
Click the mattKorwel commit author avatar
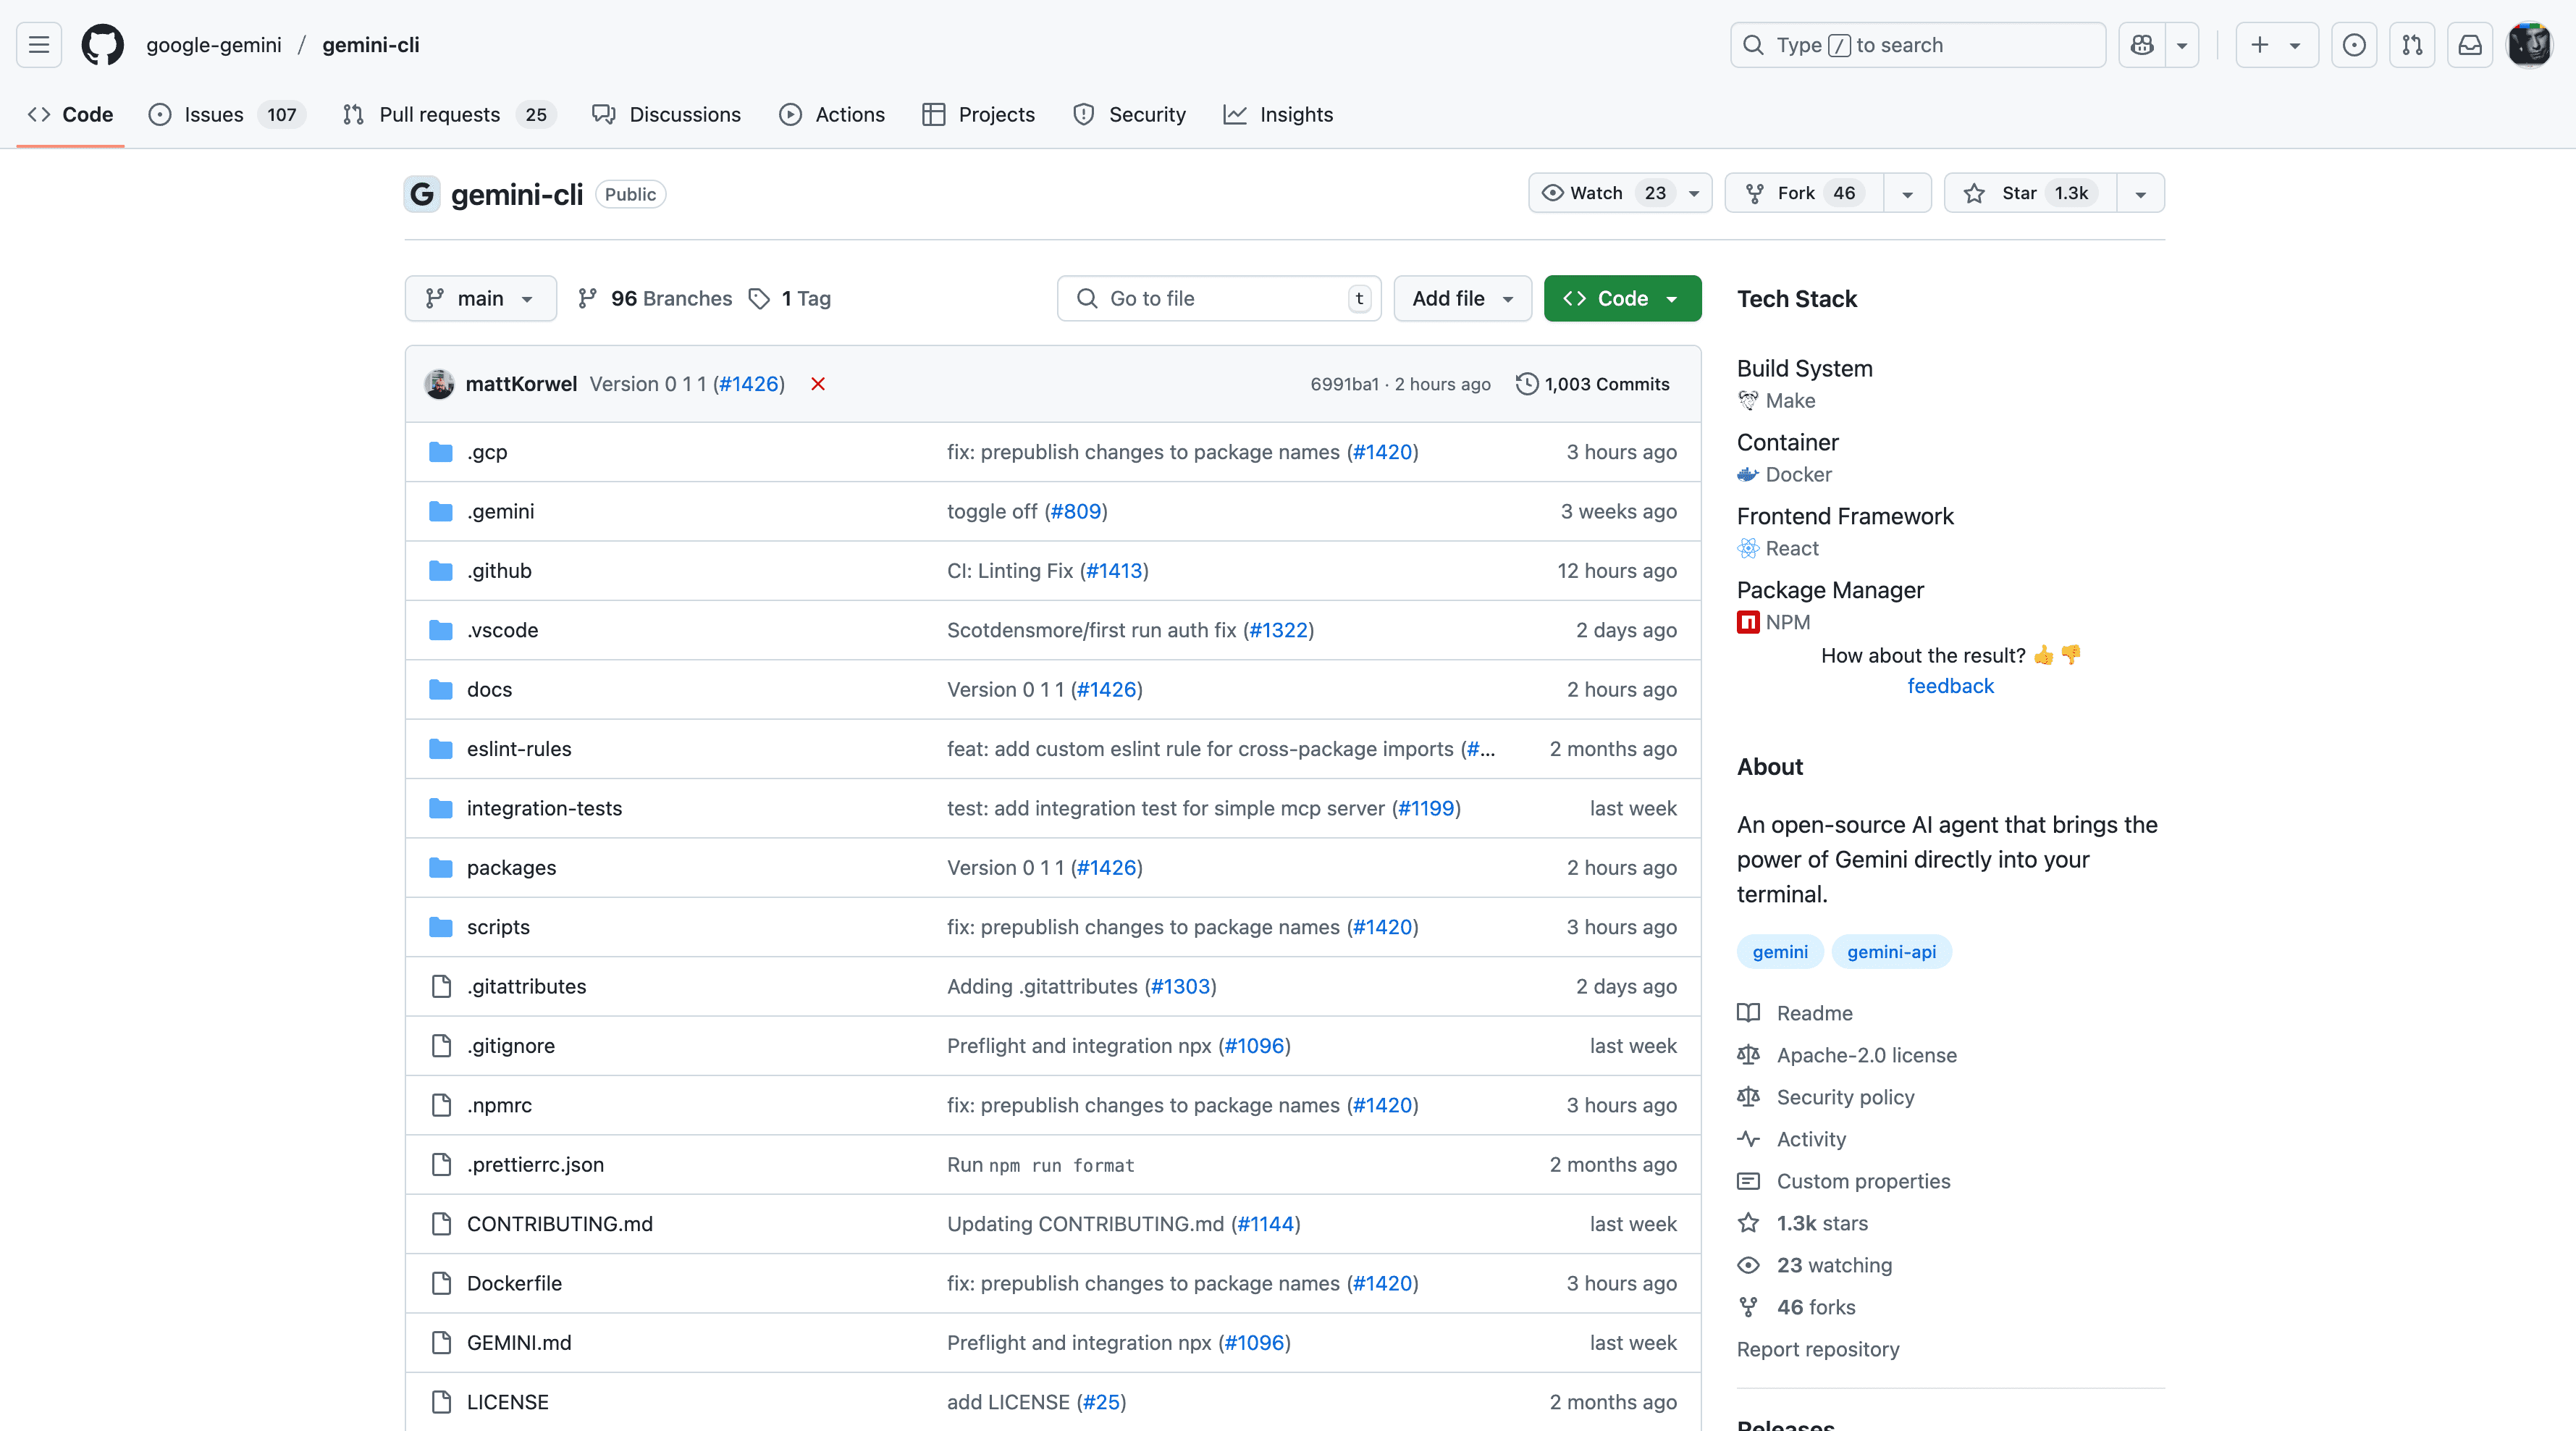click(439, 384)
